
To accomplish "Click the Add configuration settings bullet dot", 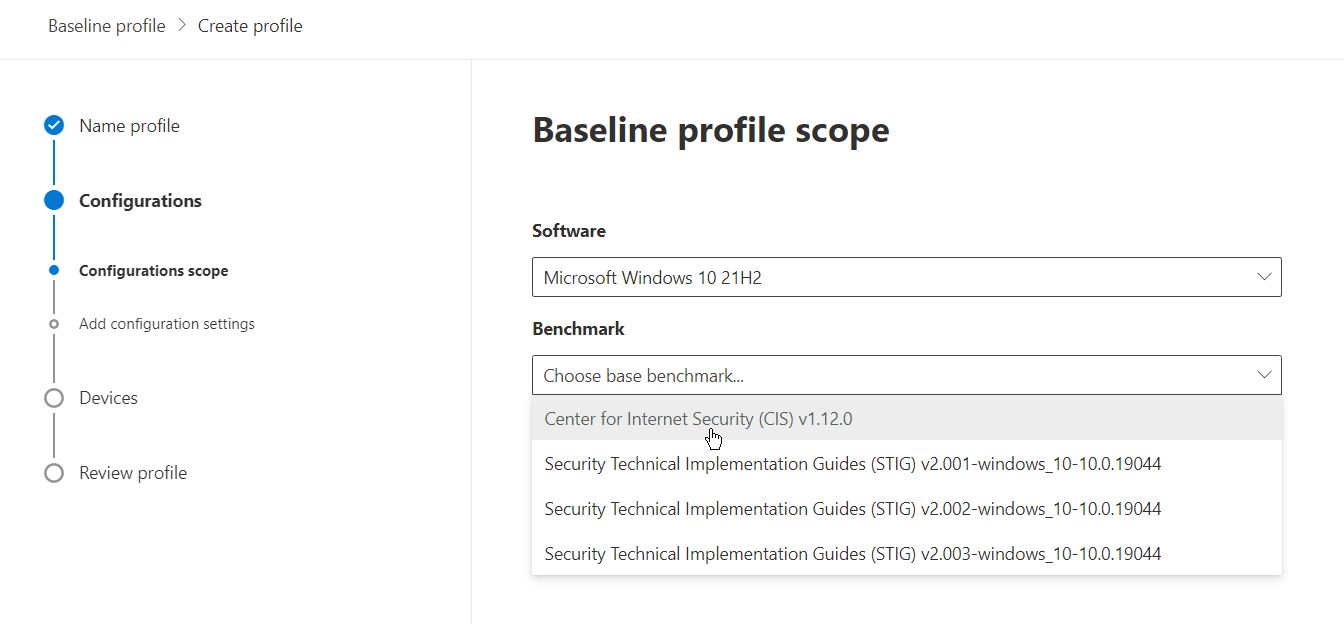I will point(54,324).
